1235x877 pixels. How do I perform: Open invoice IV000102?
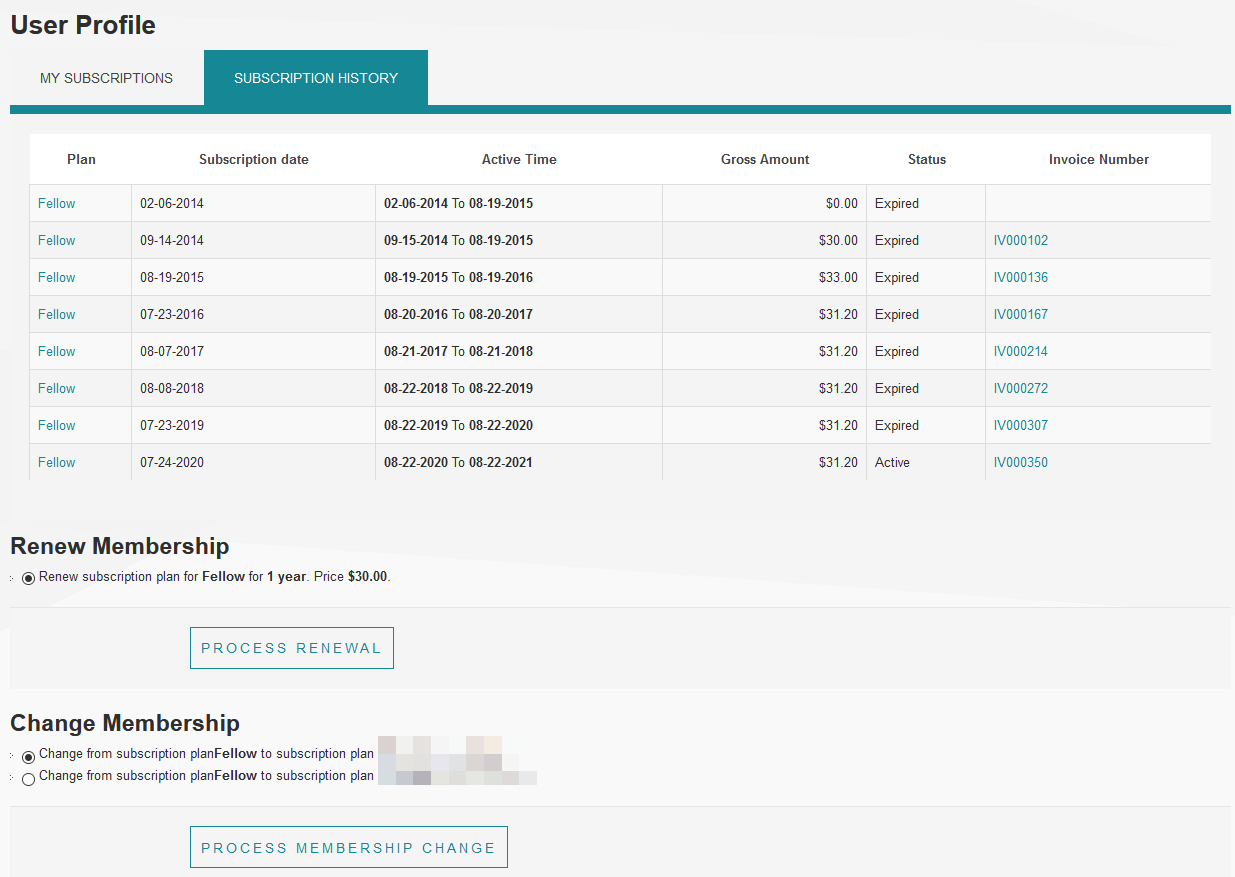point(1021,240)
